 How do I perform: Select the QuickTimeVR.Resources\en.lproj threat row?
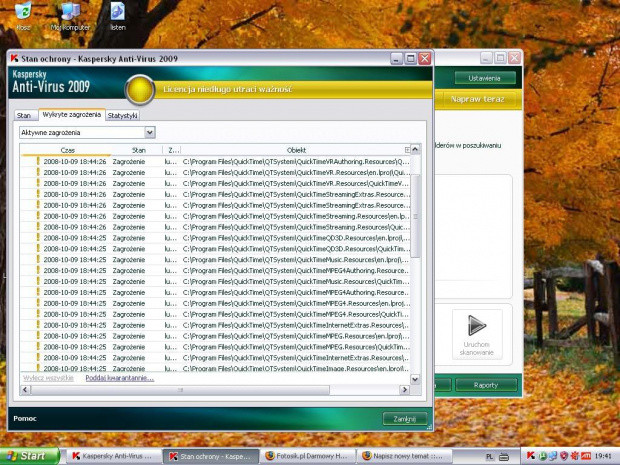click(x=215, y=172)
